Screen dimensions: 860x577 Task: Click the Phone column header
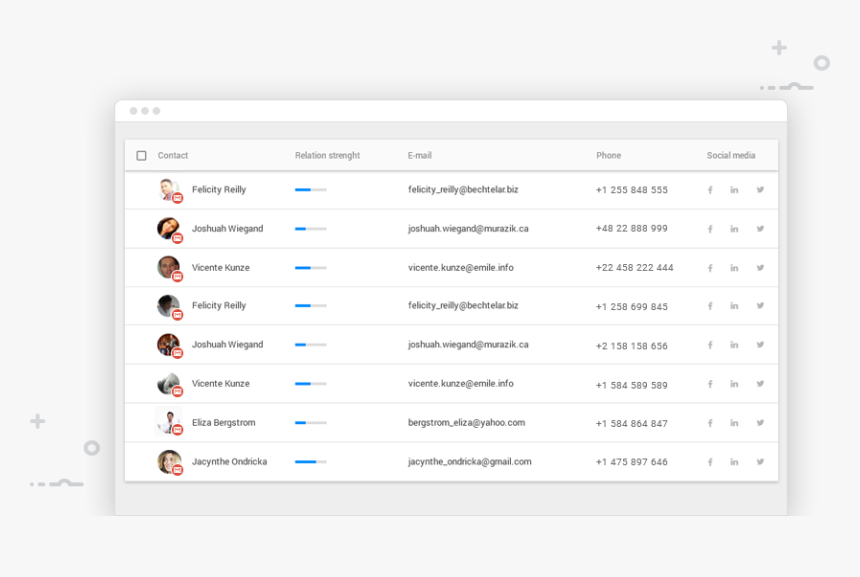point(608,156)
